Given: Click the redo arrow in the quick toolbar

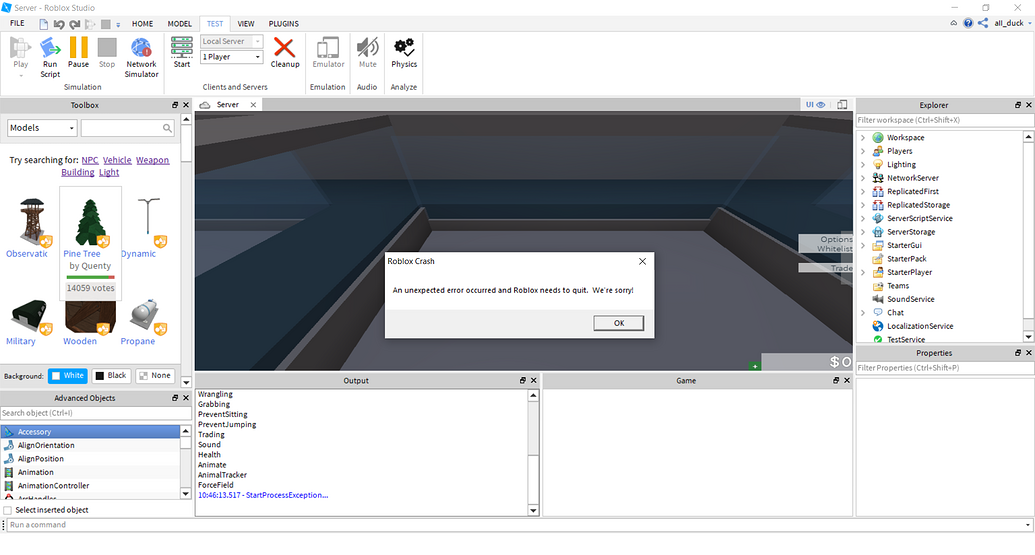Looking at the screenshot, I should click(75, 24).
